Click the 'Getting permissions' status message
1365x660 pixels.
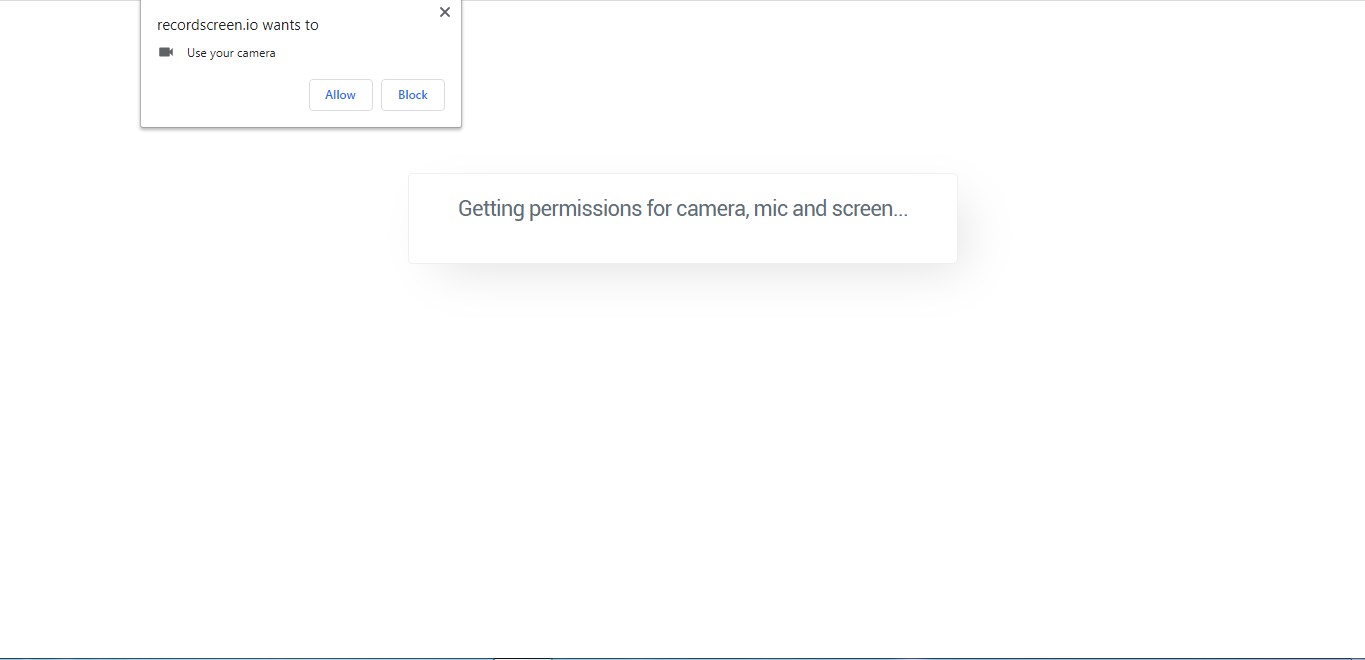683,209
